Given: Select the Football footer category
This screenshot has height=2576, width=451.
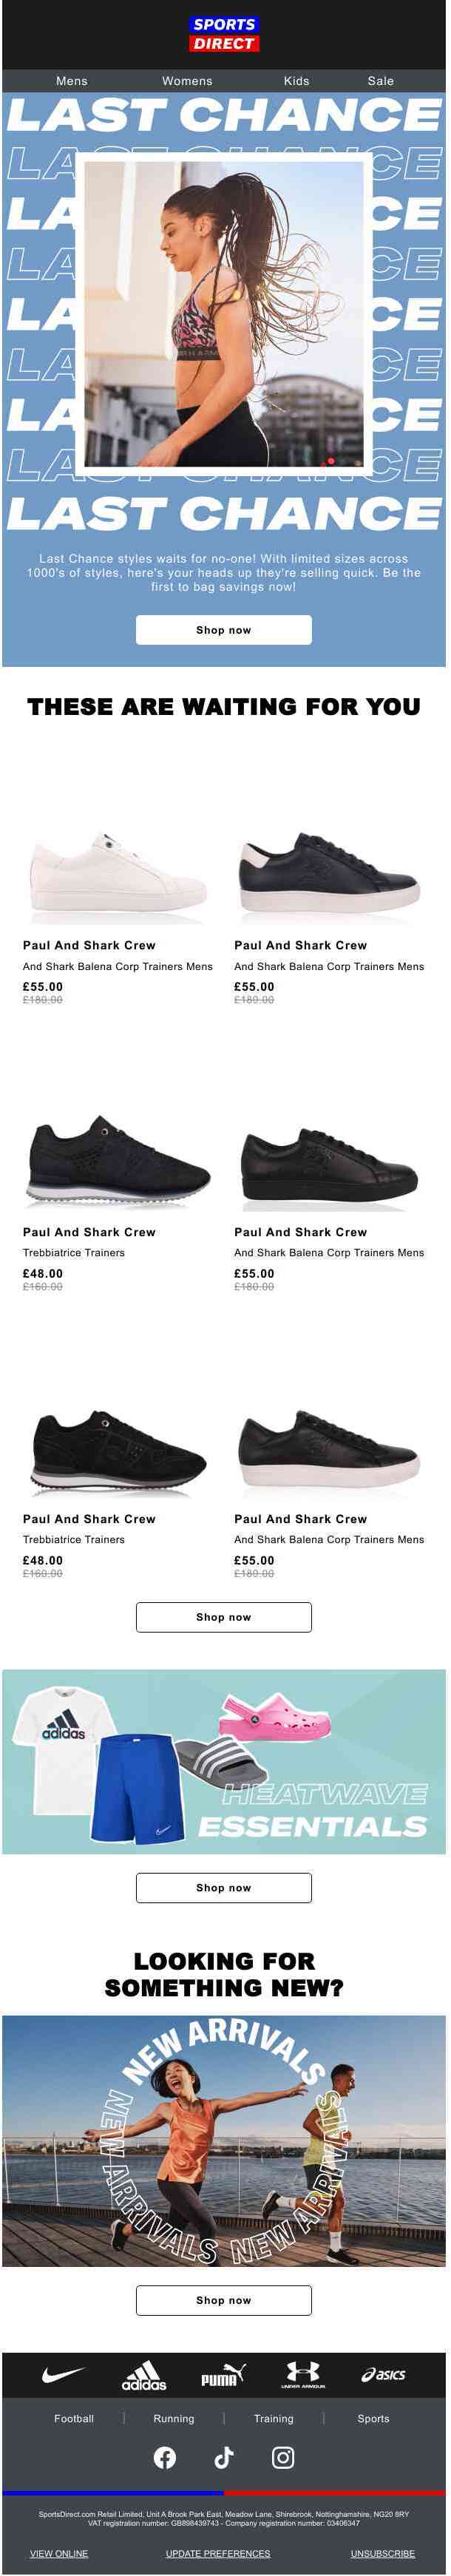Looking at the screenshot, I should pyautogui.click(x=74, y=2419).
